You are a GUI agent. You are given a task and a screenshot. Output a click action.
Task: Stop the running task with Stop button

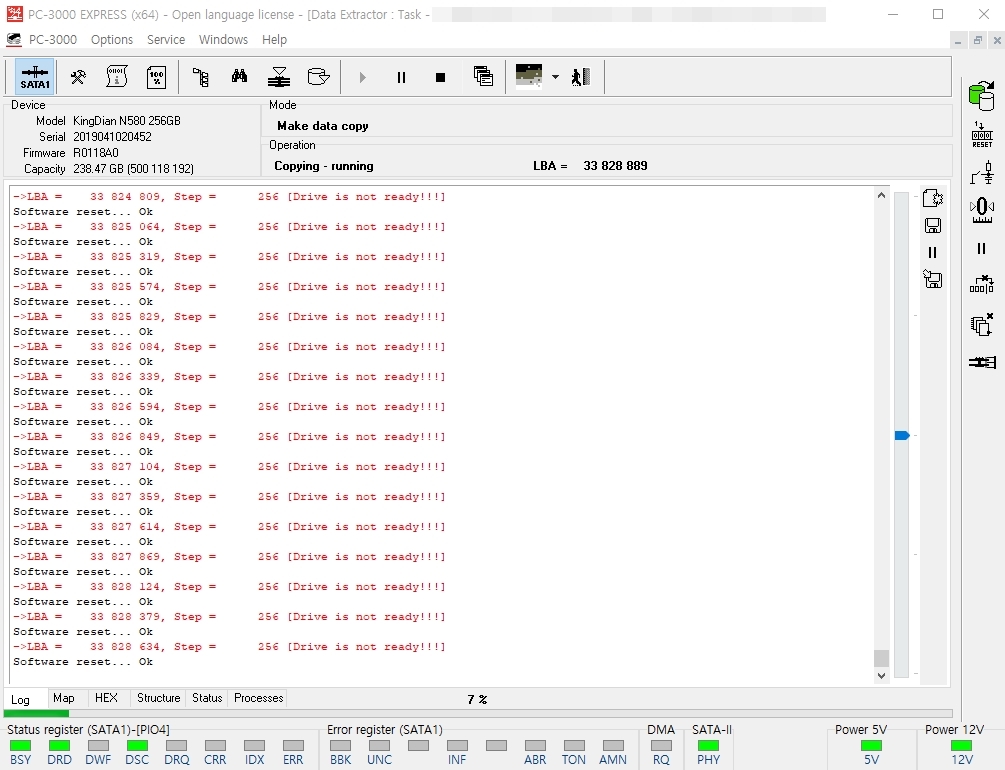440,78
